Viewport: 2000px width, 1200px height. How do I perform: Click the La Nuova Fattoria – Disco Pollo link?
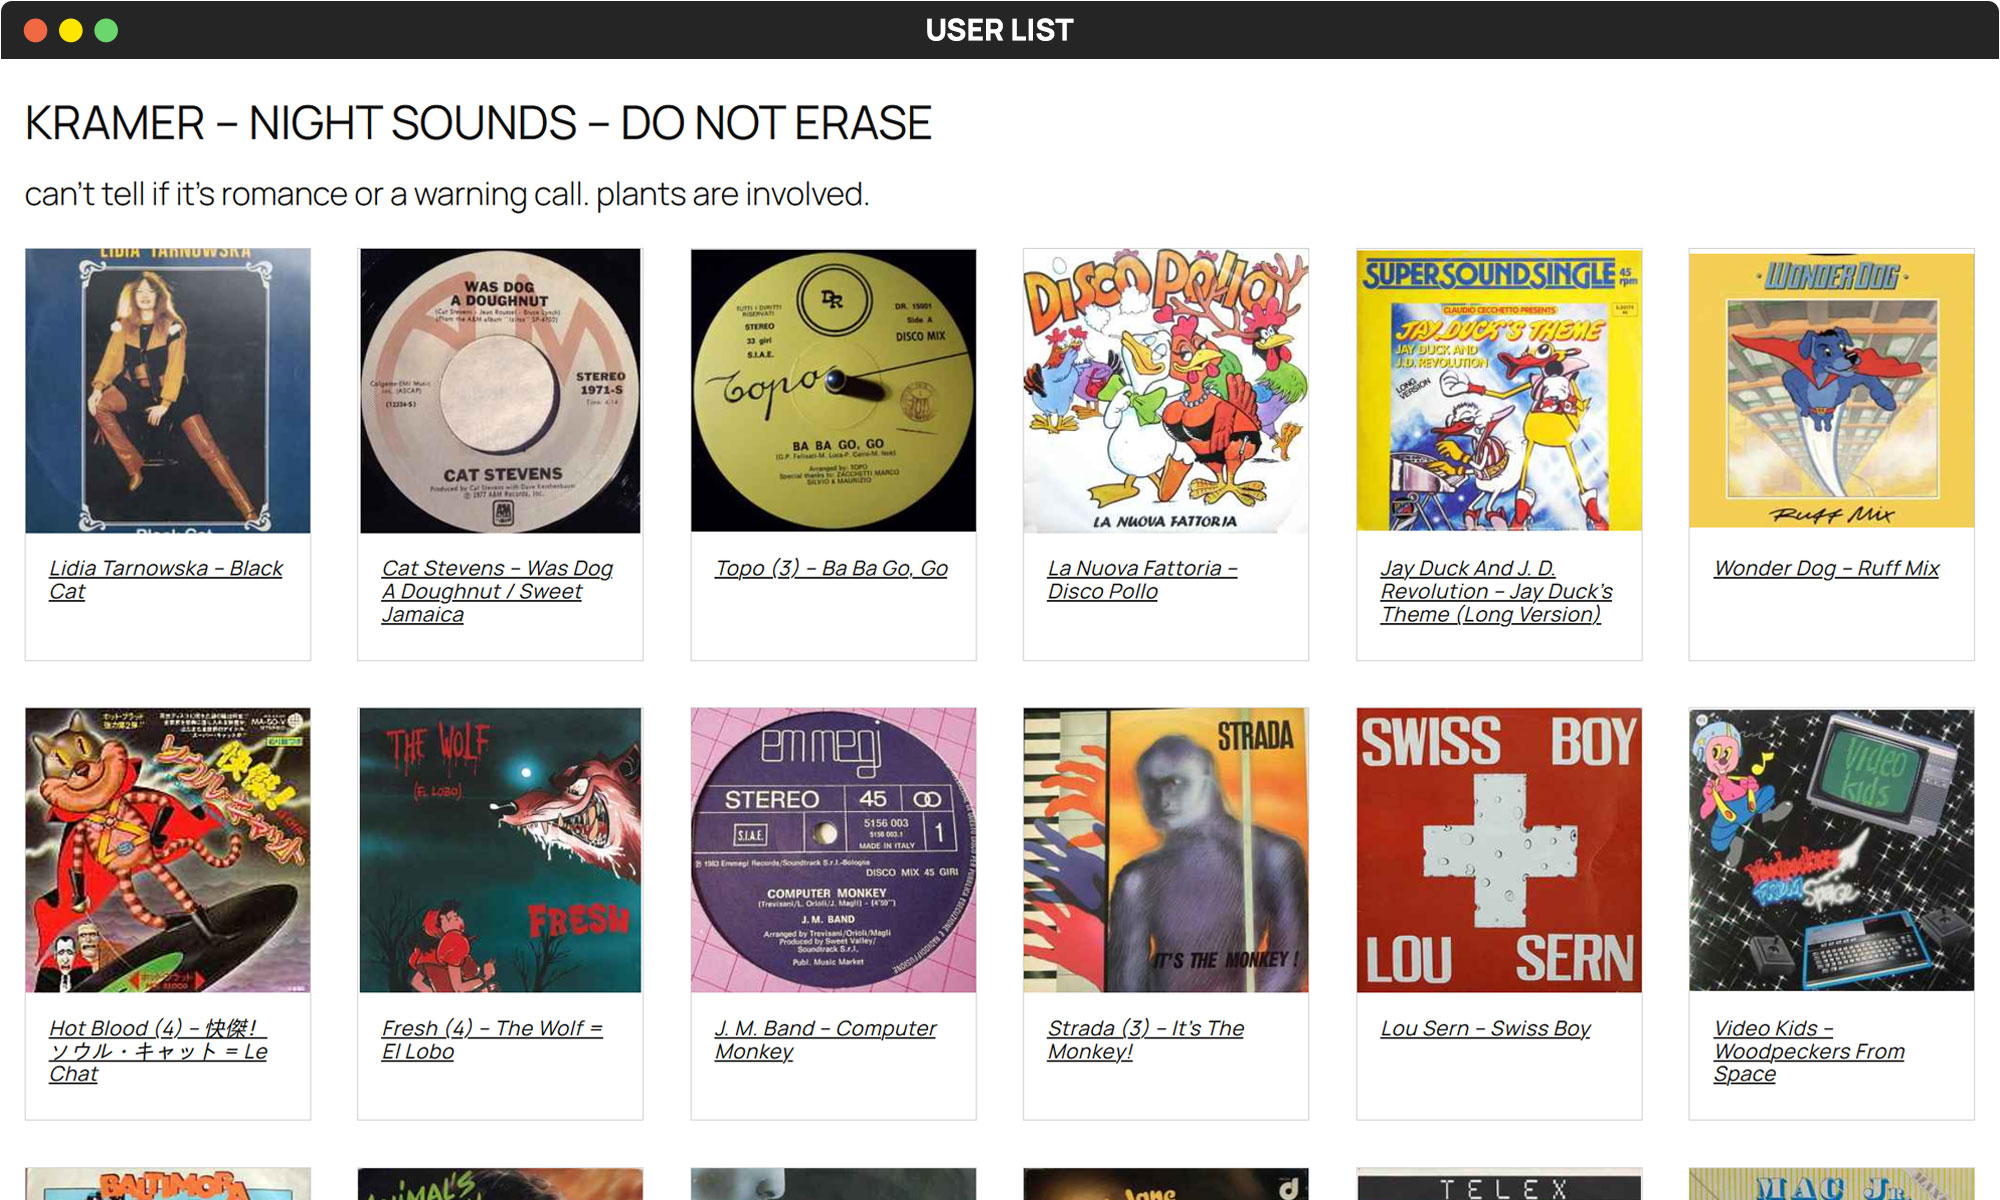[x=1142, y=580]
